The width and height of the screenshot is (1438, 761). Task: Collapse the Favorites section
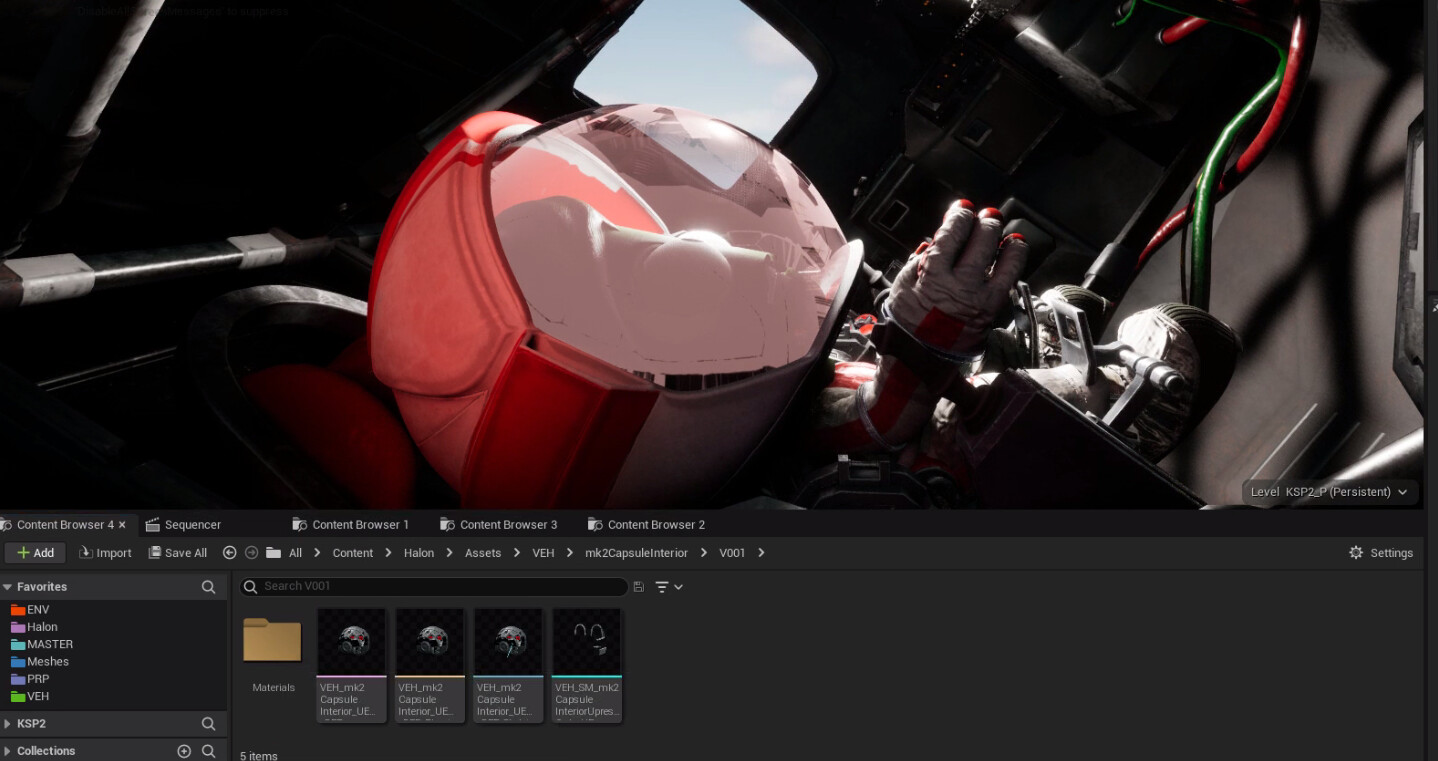click(x=8, y=587)
